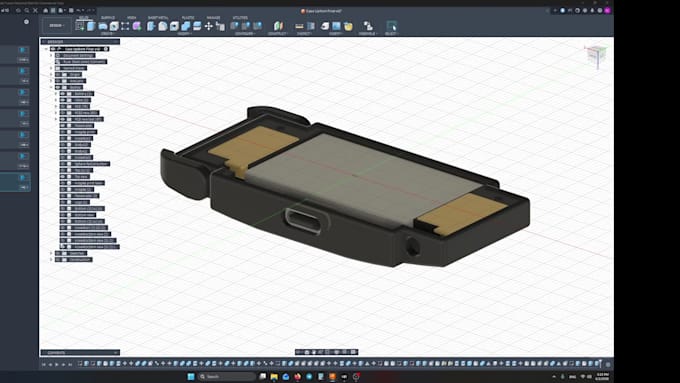Select the Combine tool in Modify group
Image resolution: width=680 pixels, height=383 pixels.
(186, 26)
